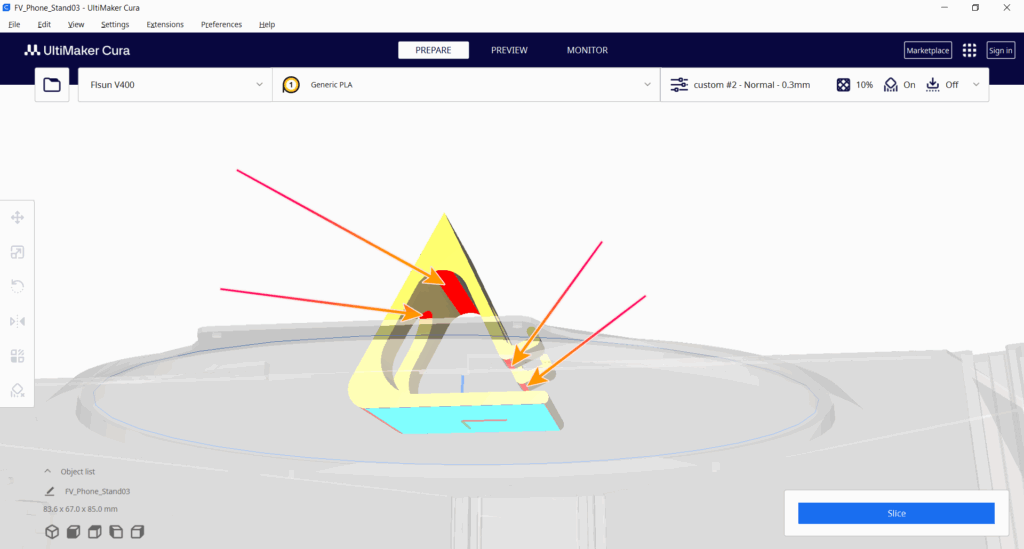Click the UltiMaker Cura logo
This screenshot has height=549, width=1024.
[77, 50]
